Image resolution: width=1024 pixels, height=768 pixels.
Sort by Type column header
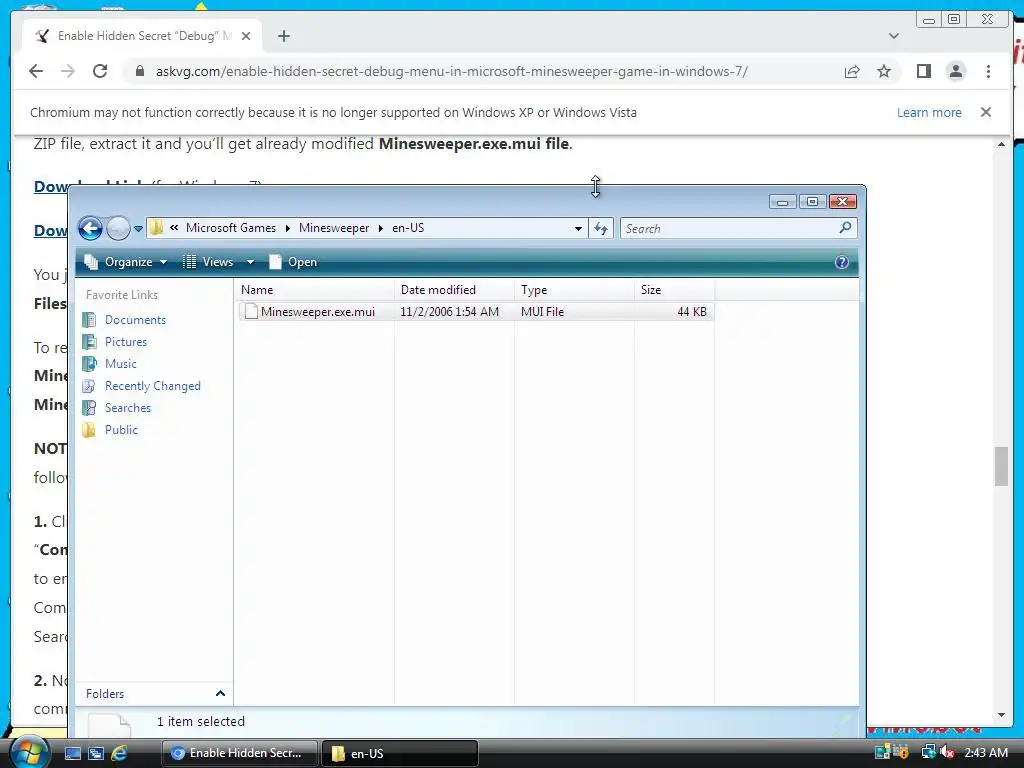[x=574, y=290]
